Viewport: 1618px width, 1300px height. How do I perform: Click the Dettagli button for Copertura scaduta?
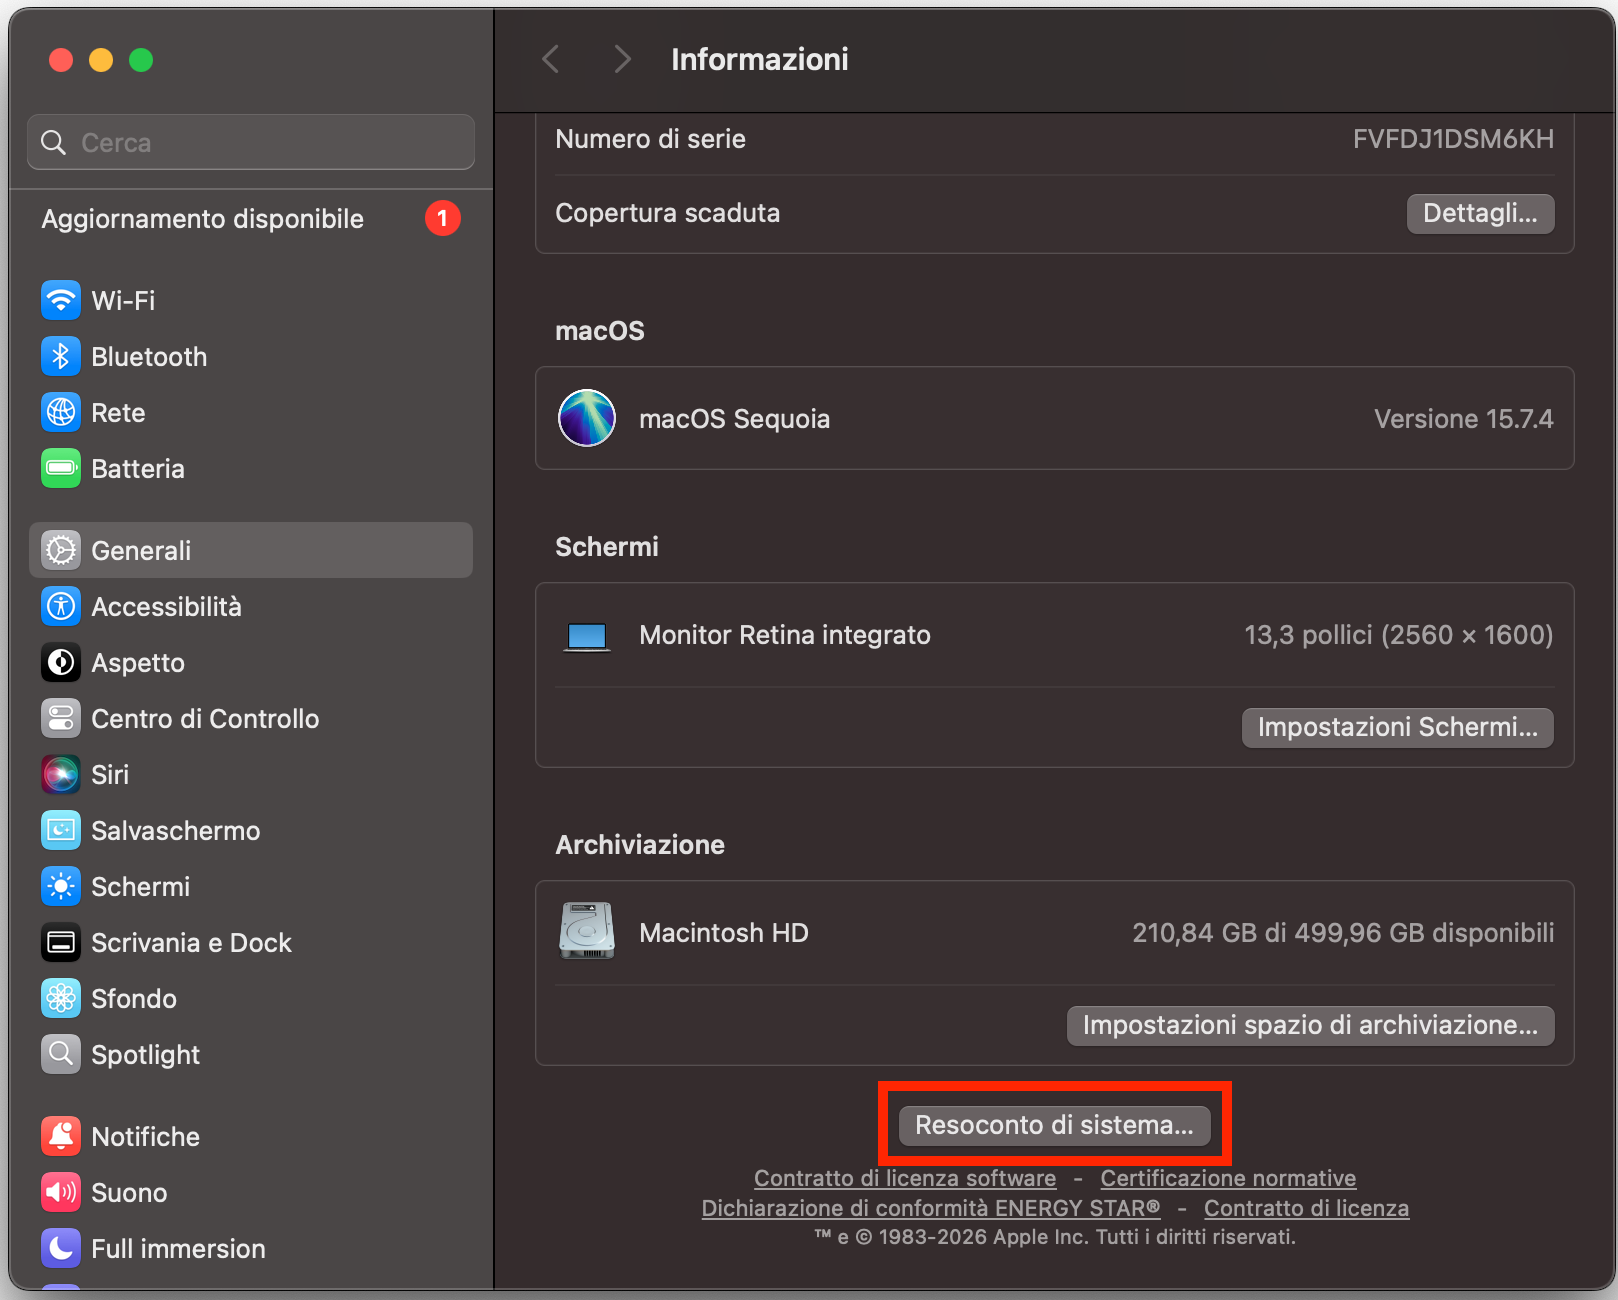(1480, 213)
